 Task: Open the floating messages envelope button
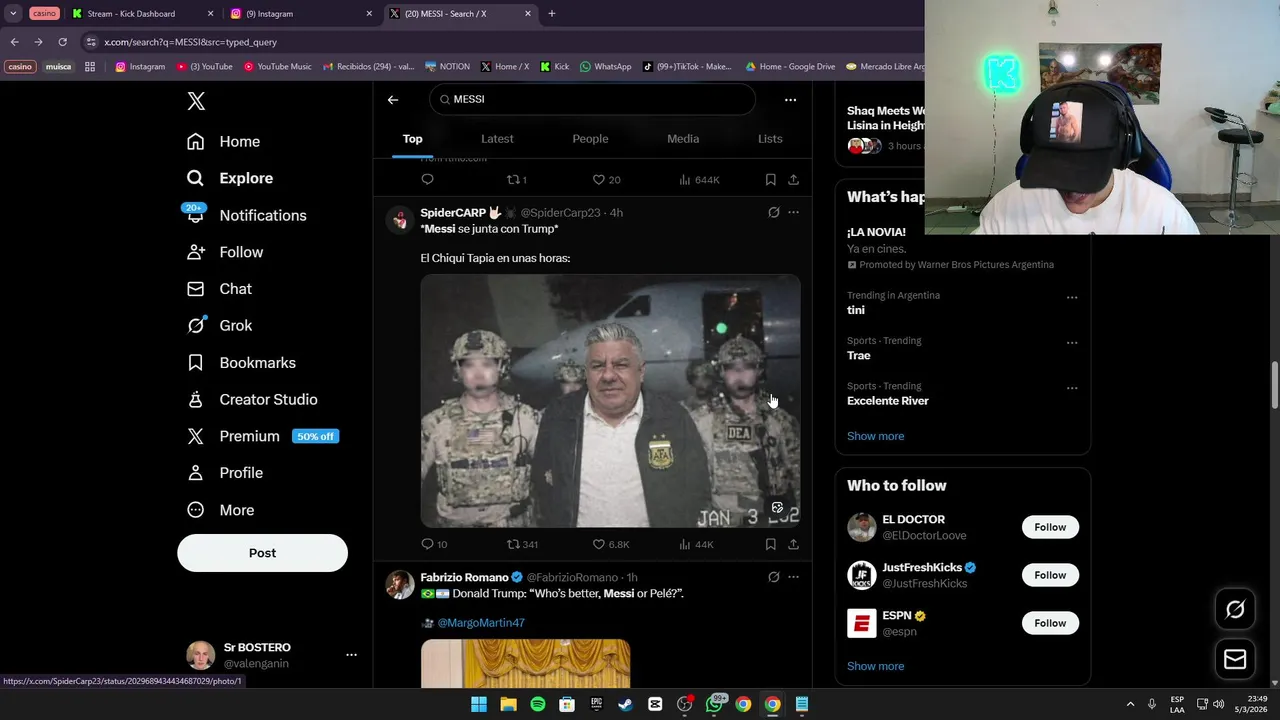pyautogui.click(x=1235, y=660)
